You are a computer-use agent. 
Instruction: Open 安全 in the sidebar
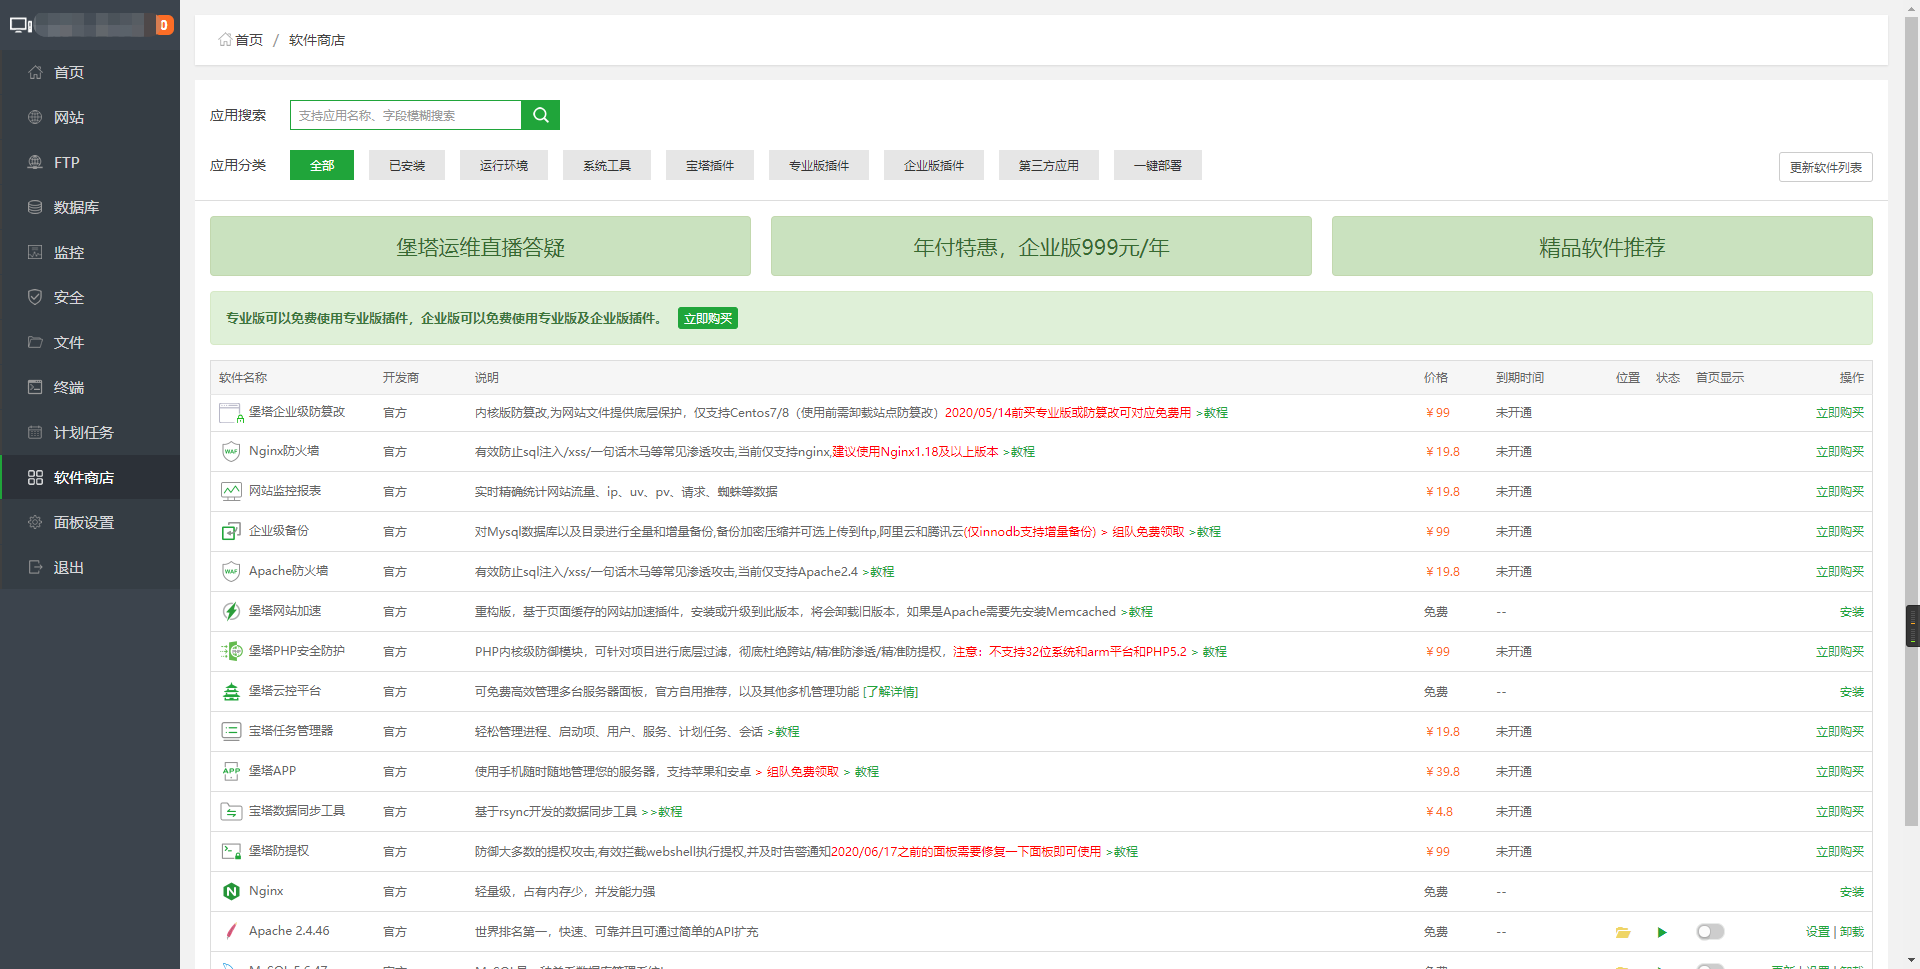90,297
